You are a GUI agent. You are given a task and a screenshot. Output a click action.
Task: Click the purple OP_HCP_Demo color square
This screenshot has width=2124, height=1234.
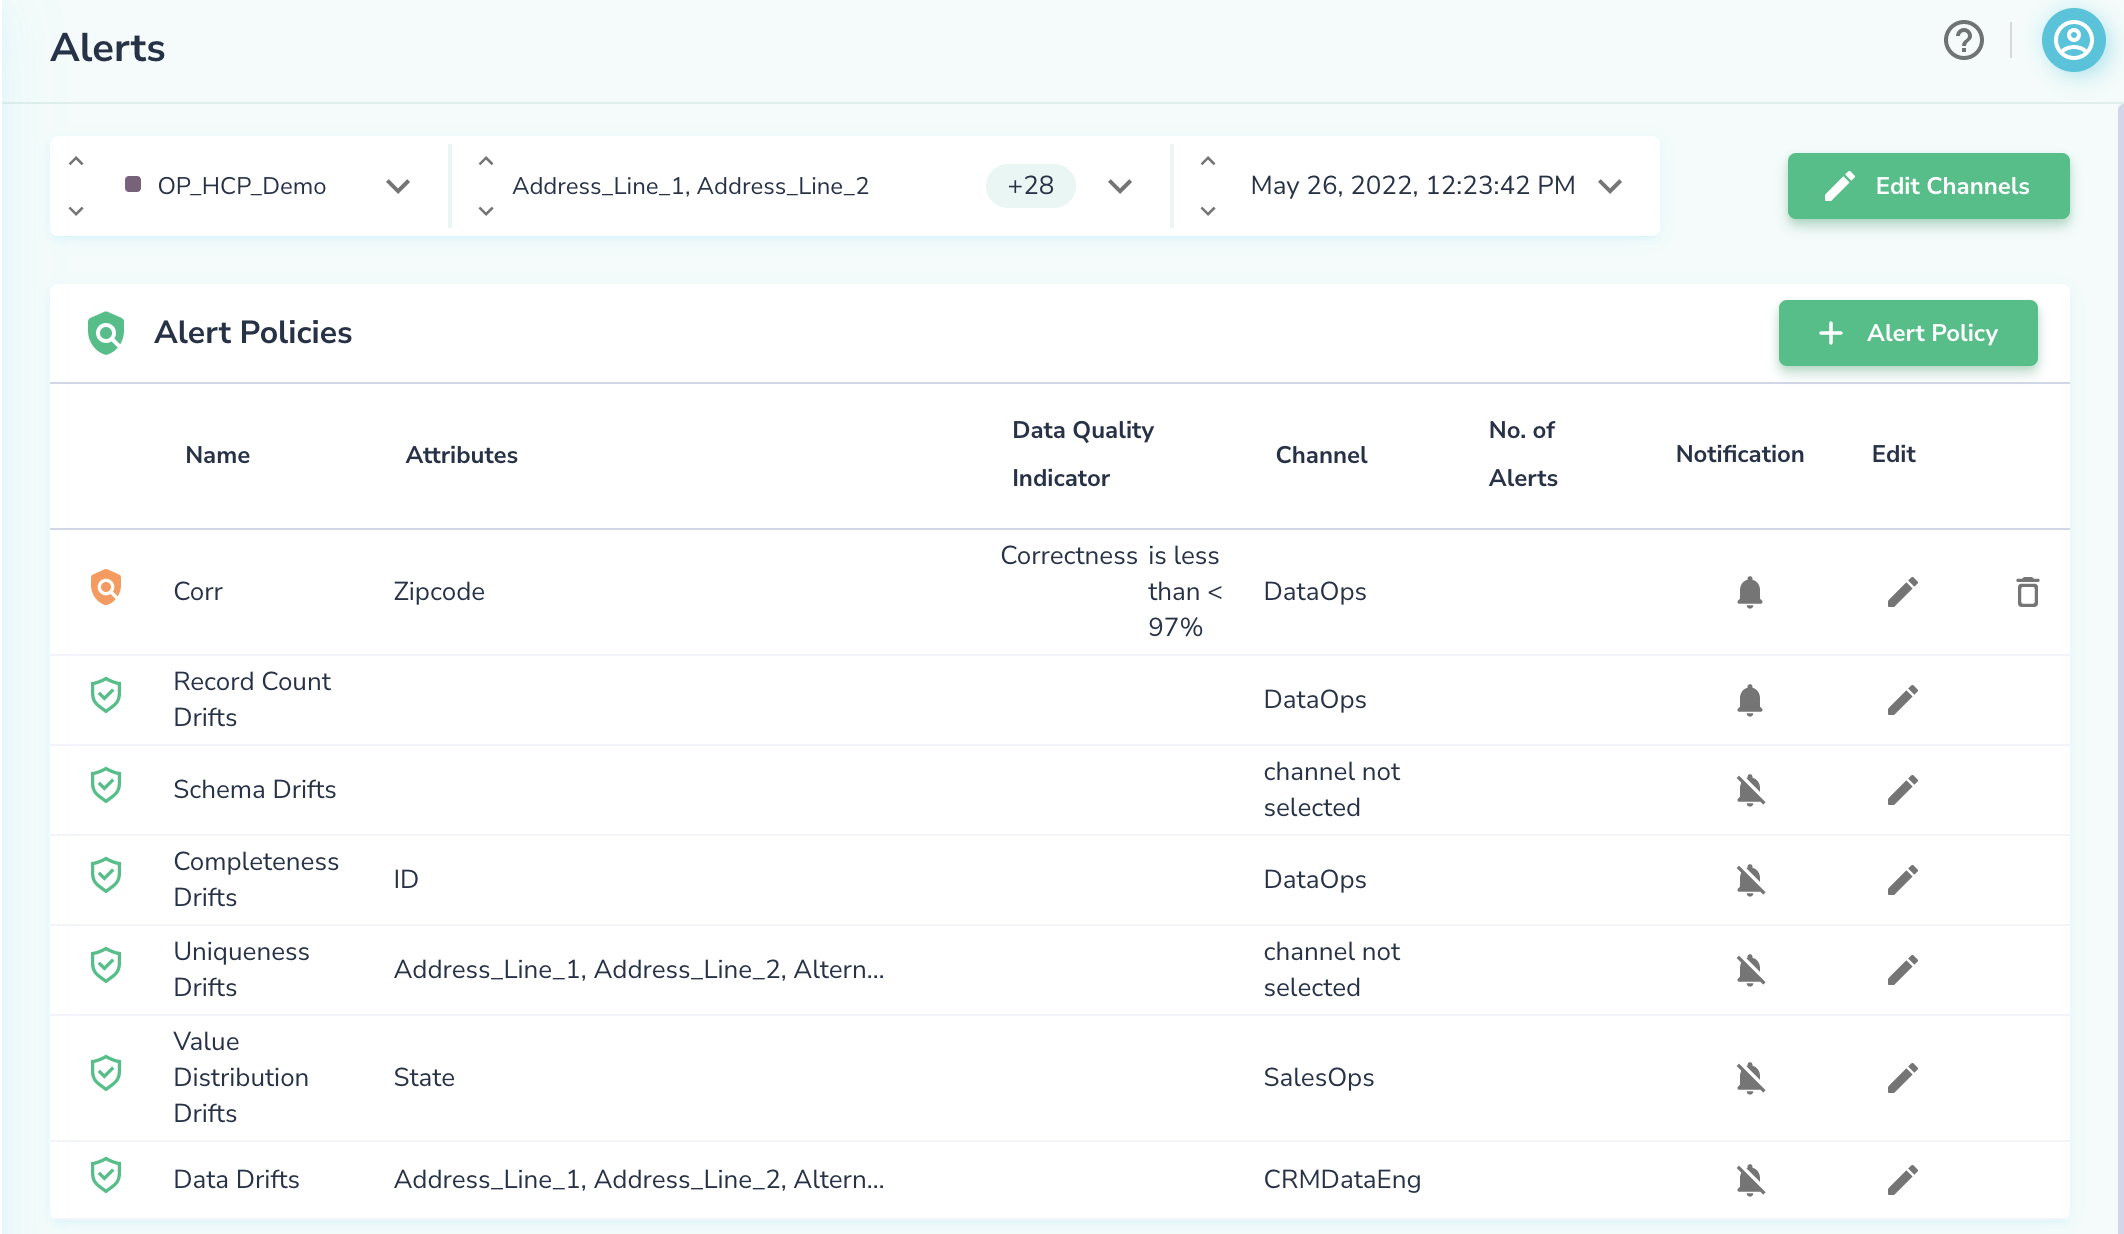click(x=133, y=185)
